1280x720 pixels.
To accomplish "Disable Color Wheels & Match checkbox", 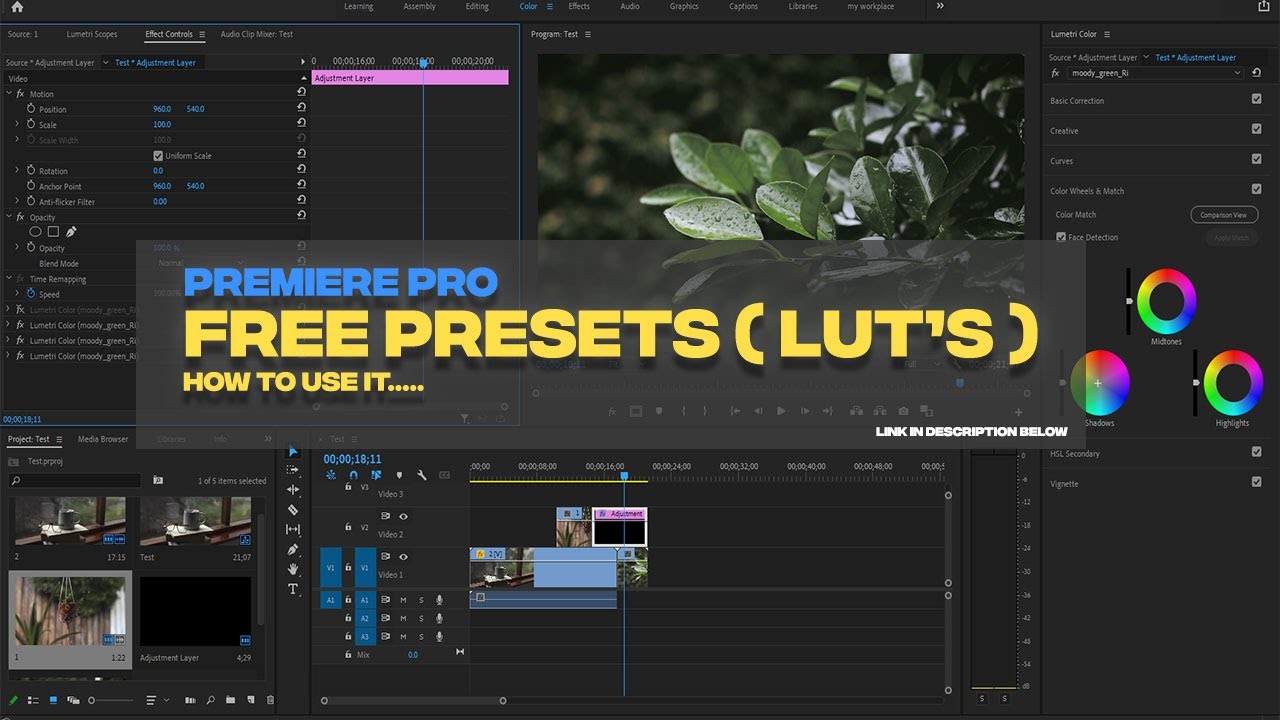I will click(1256, 189).
